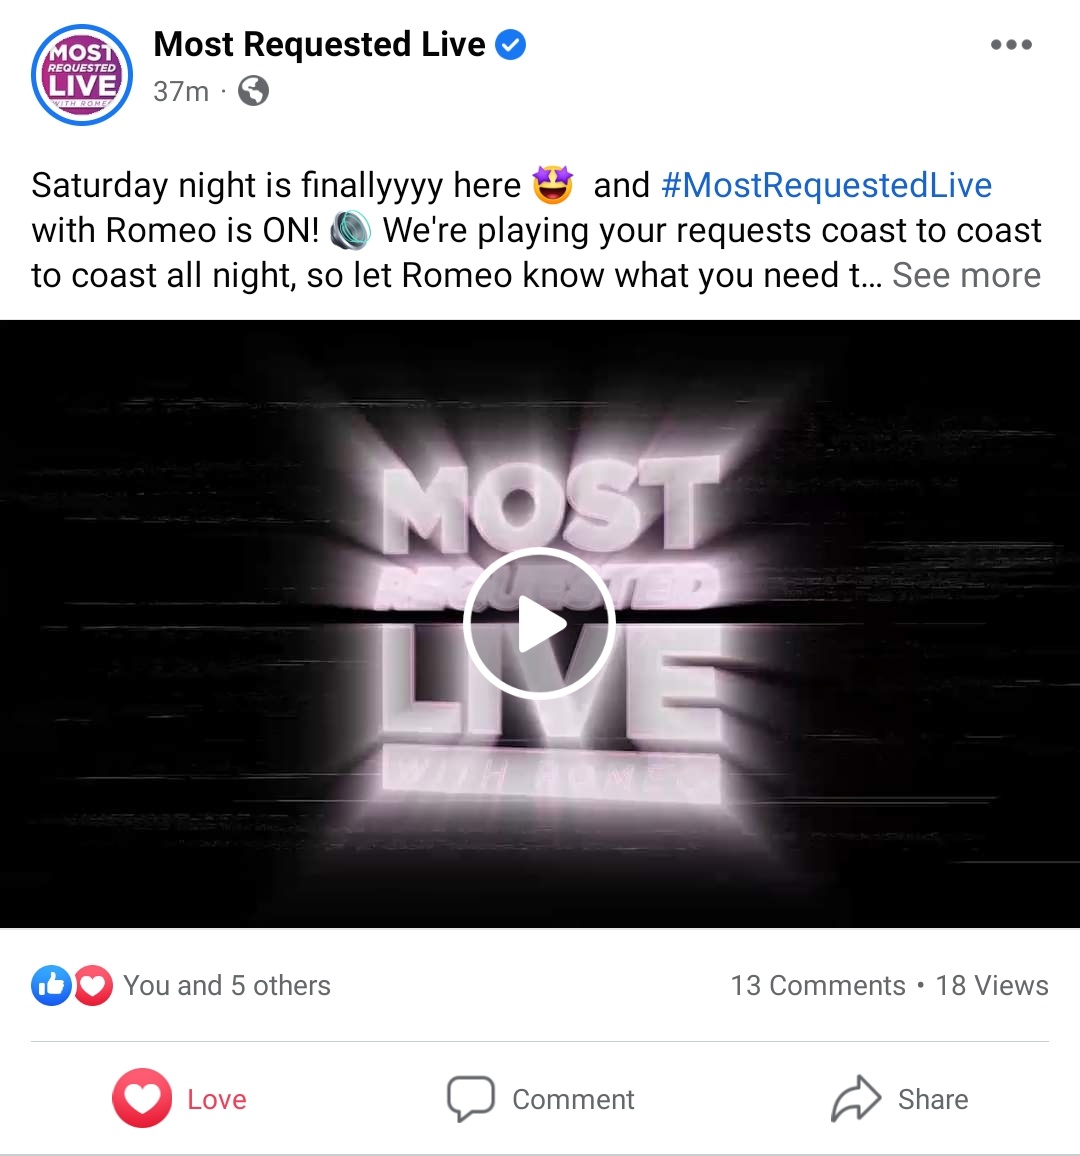
Task: Click the public globe privacy icon
Action: click(x=253, y=91)
